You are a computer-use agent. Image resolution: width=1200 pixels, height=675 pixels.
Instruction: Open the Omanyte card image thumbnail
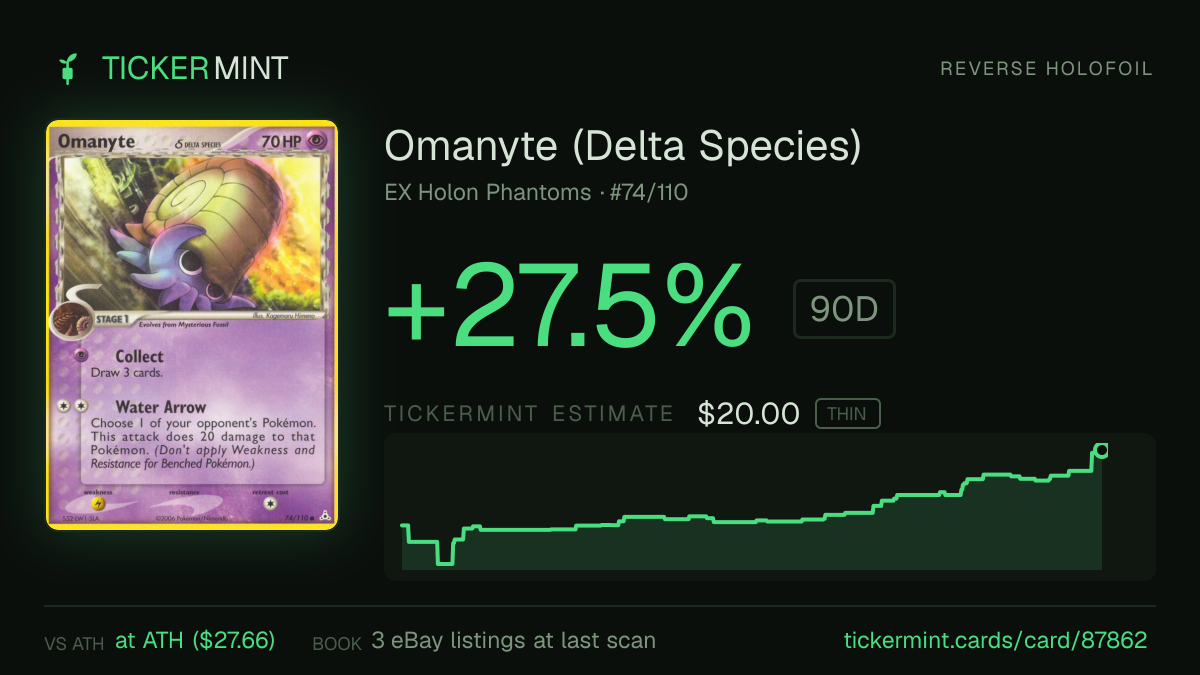(192, 325)
